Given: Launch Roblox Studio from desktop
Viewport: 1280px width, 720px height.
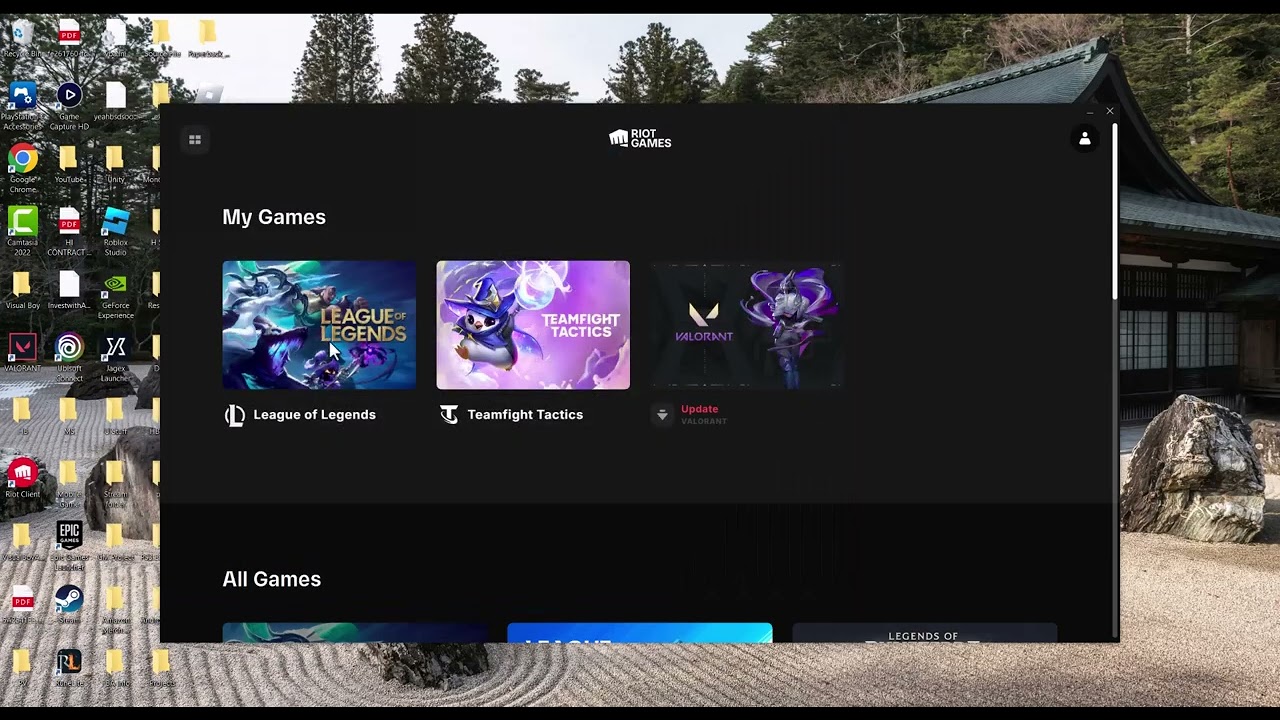Looking at the screenshot, I should pos(116,232).
